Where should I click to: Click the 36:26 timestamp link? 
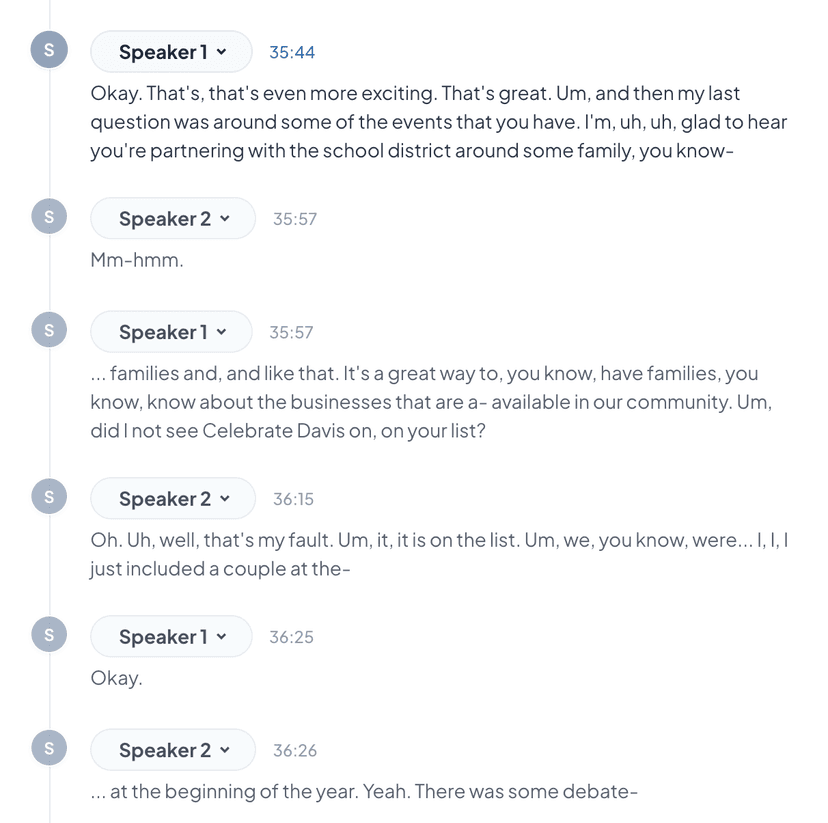click(x=291, y=749)
